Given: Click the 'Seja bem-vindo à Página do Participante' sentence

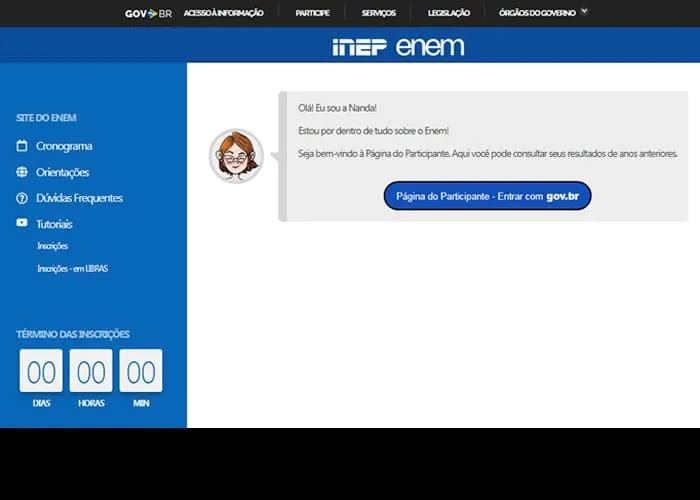Looking at the screenshot, I should [x=488, y=154].
